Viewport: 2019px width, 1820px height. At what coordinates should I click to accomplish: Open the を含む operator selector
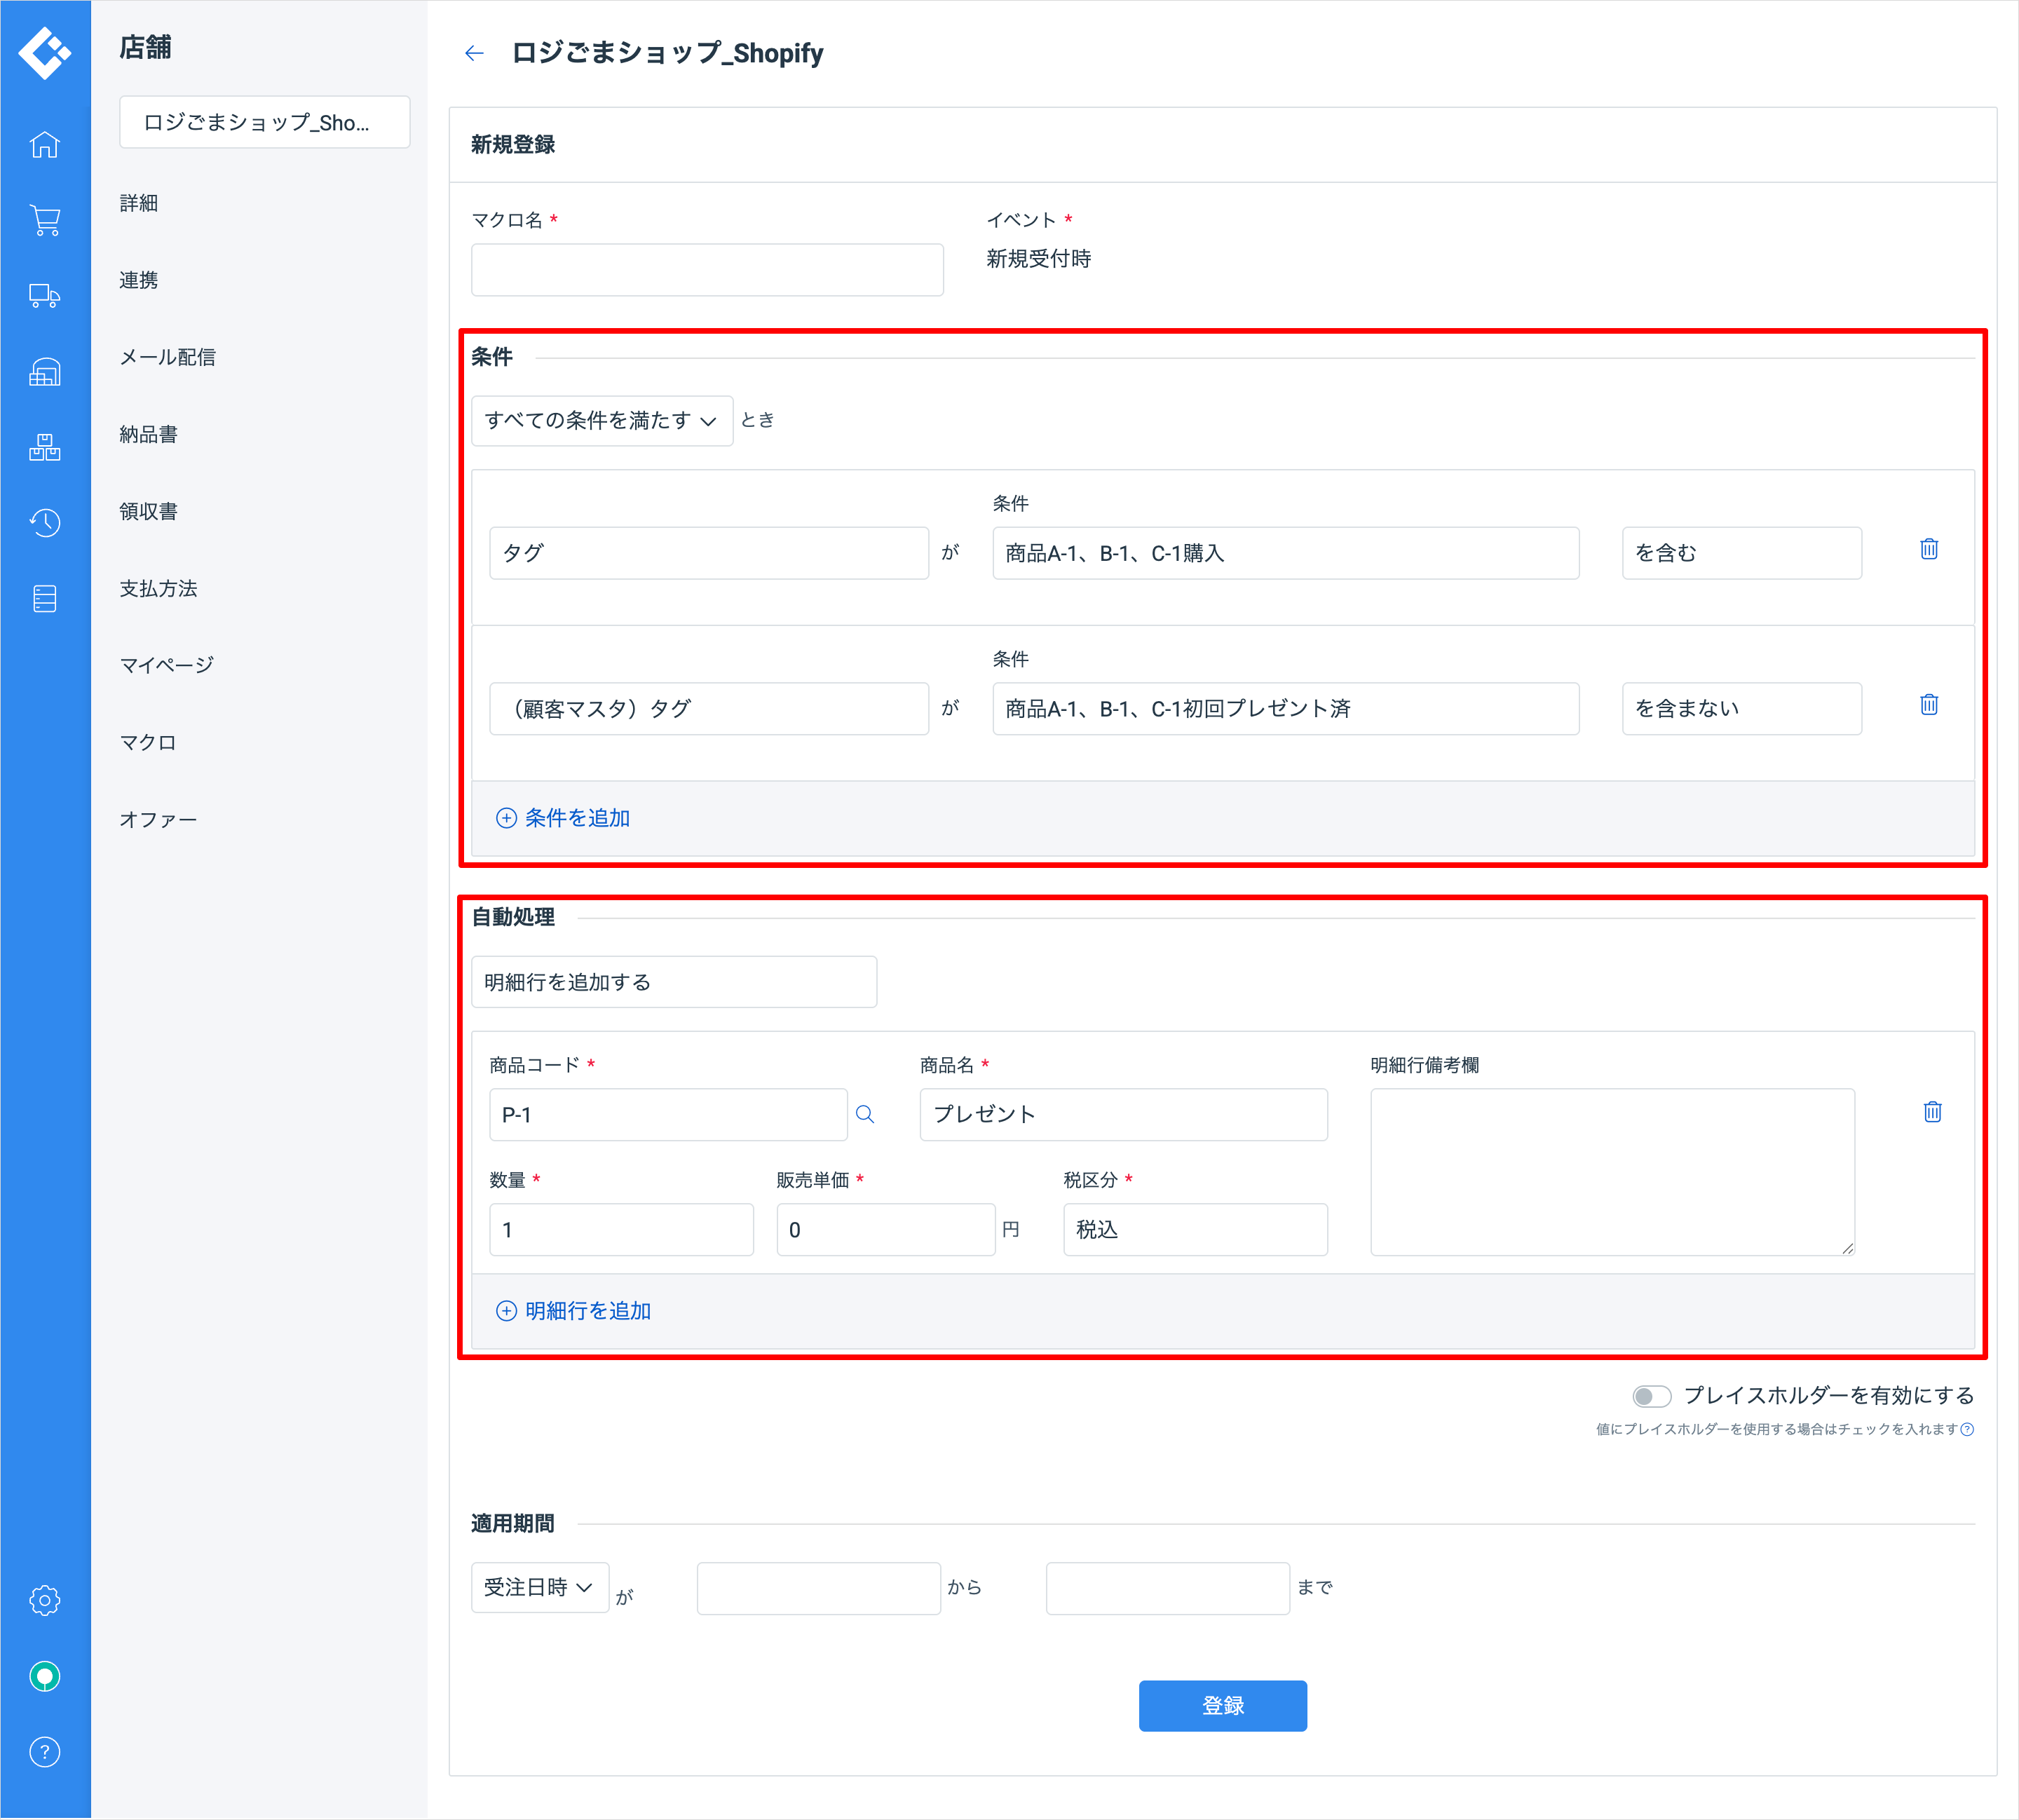click(1740, 553)
